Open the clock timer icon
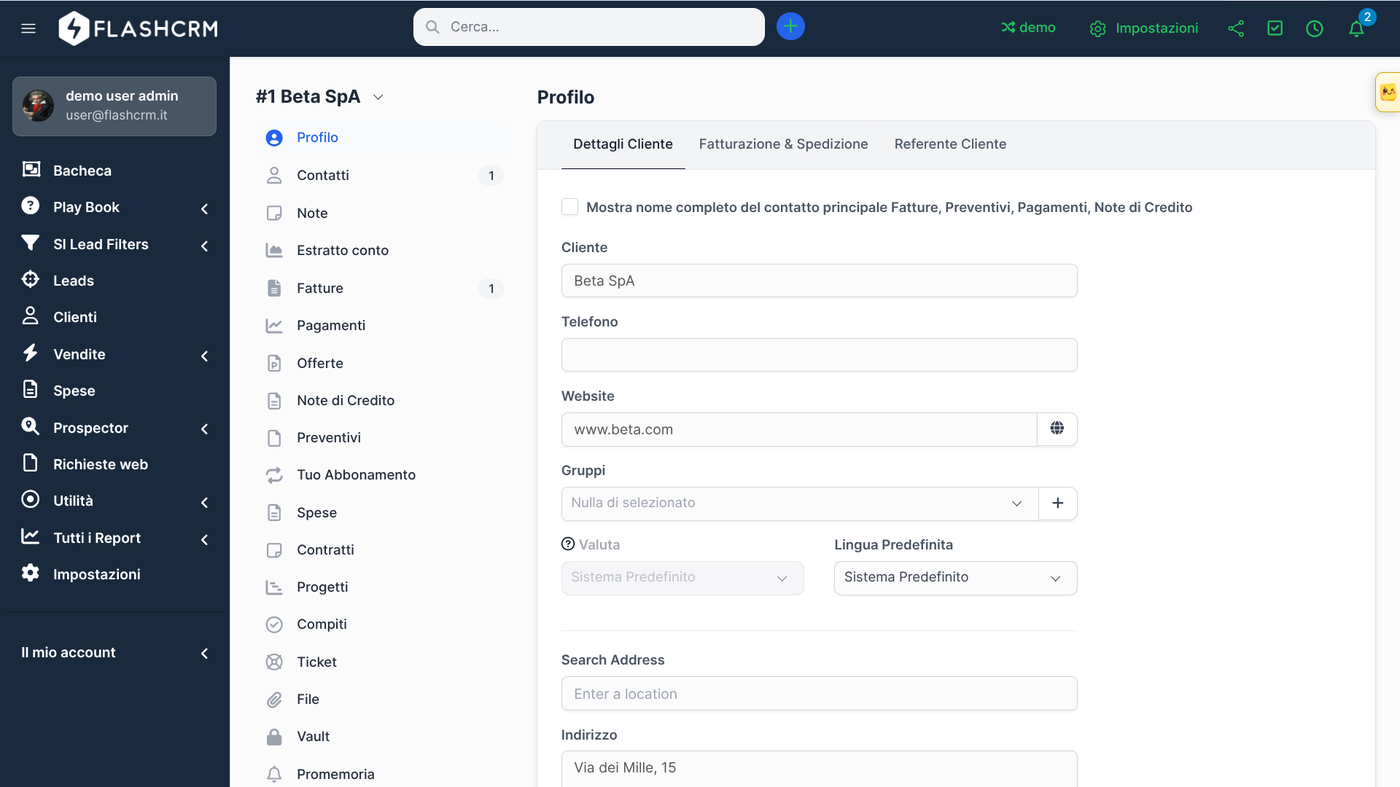 coord(1315,28)
